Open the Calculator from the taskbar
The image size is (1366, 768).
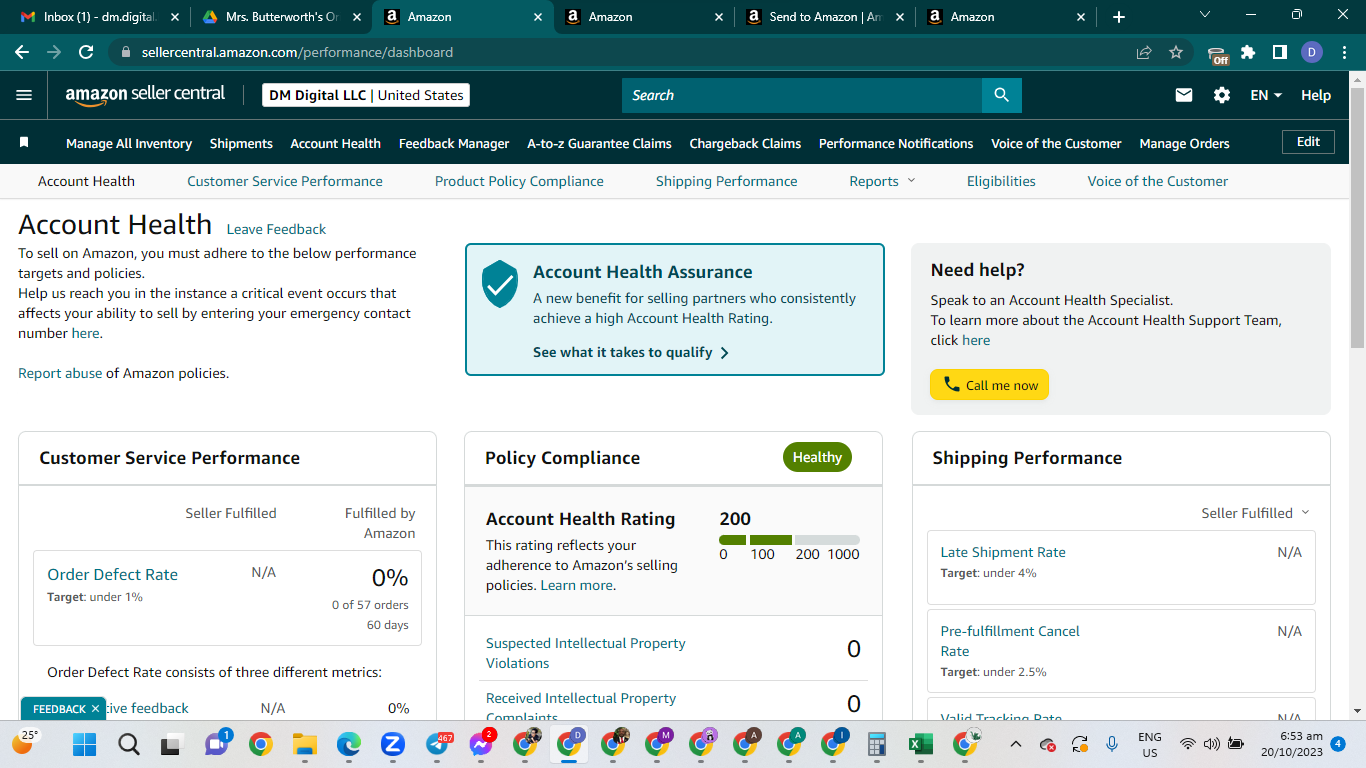(x=876, y=744)
